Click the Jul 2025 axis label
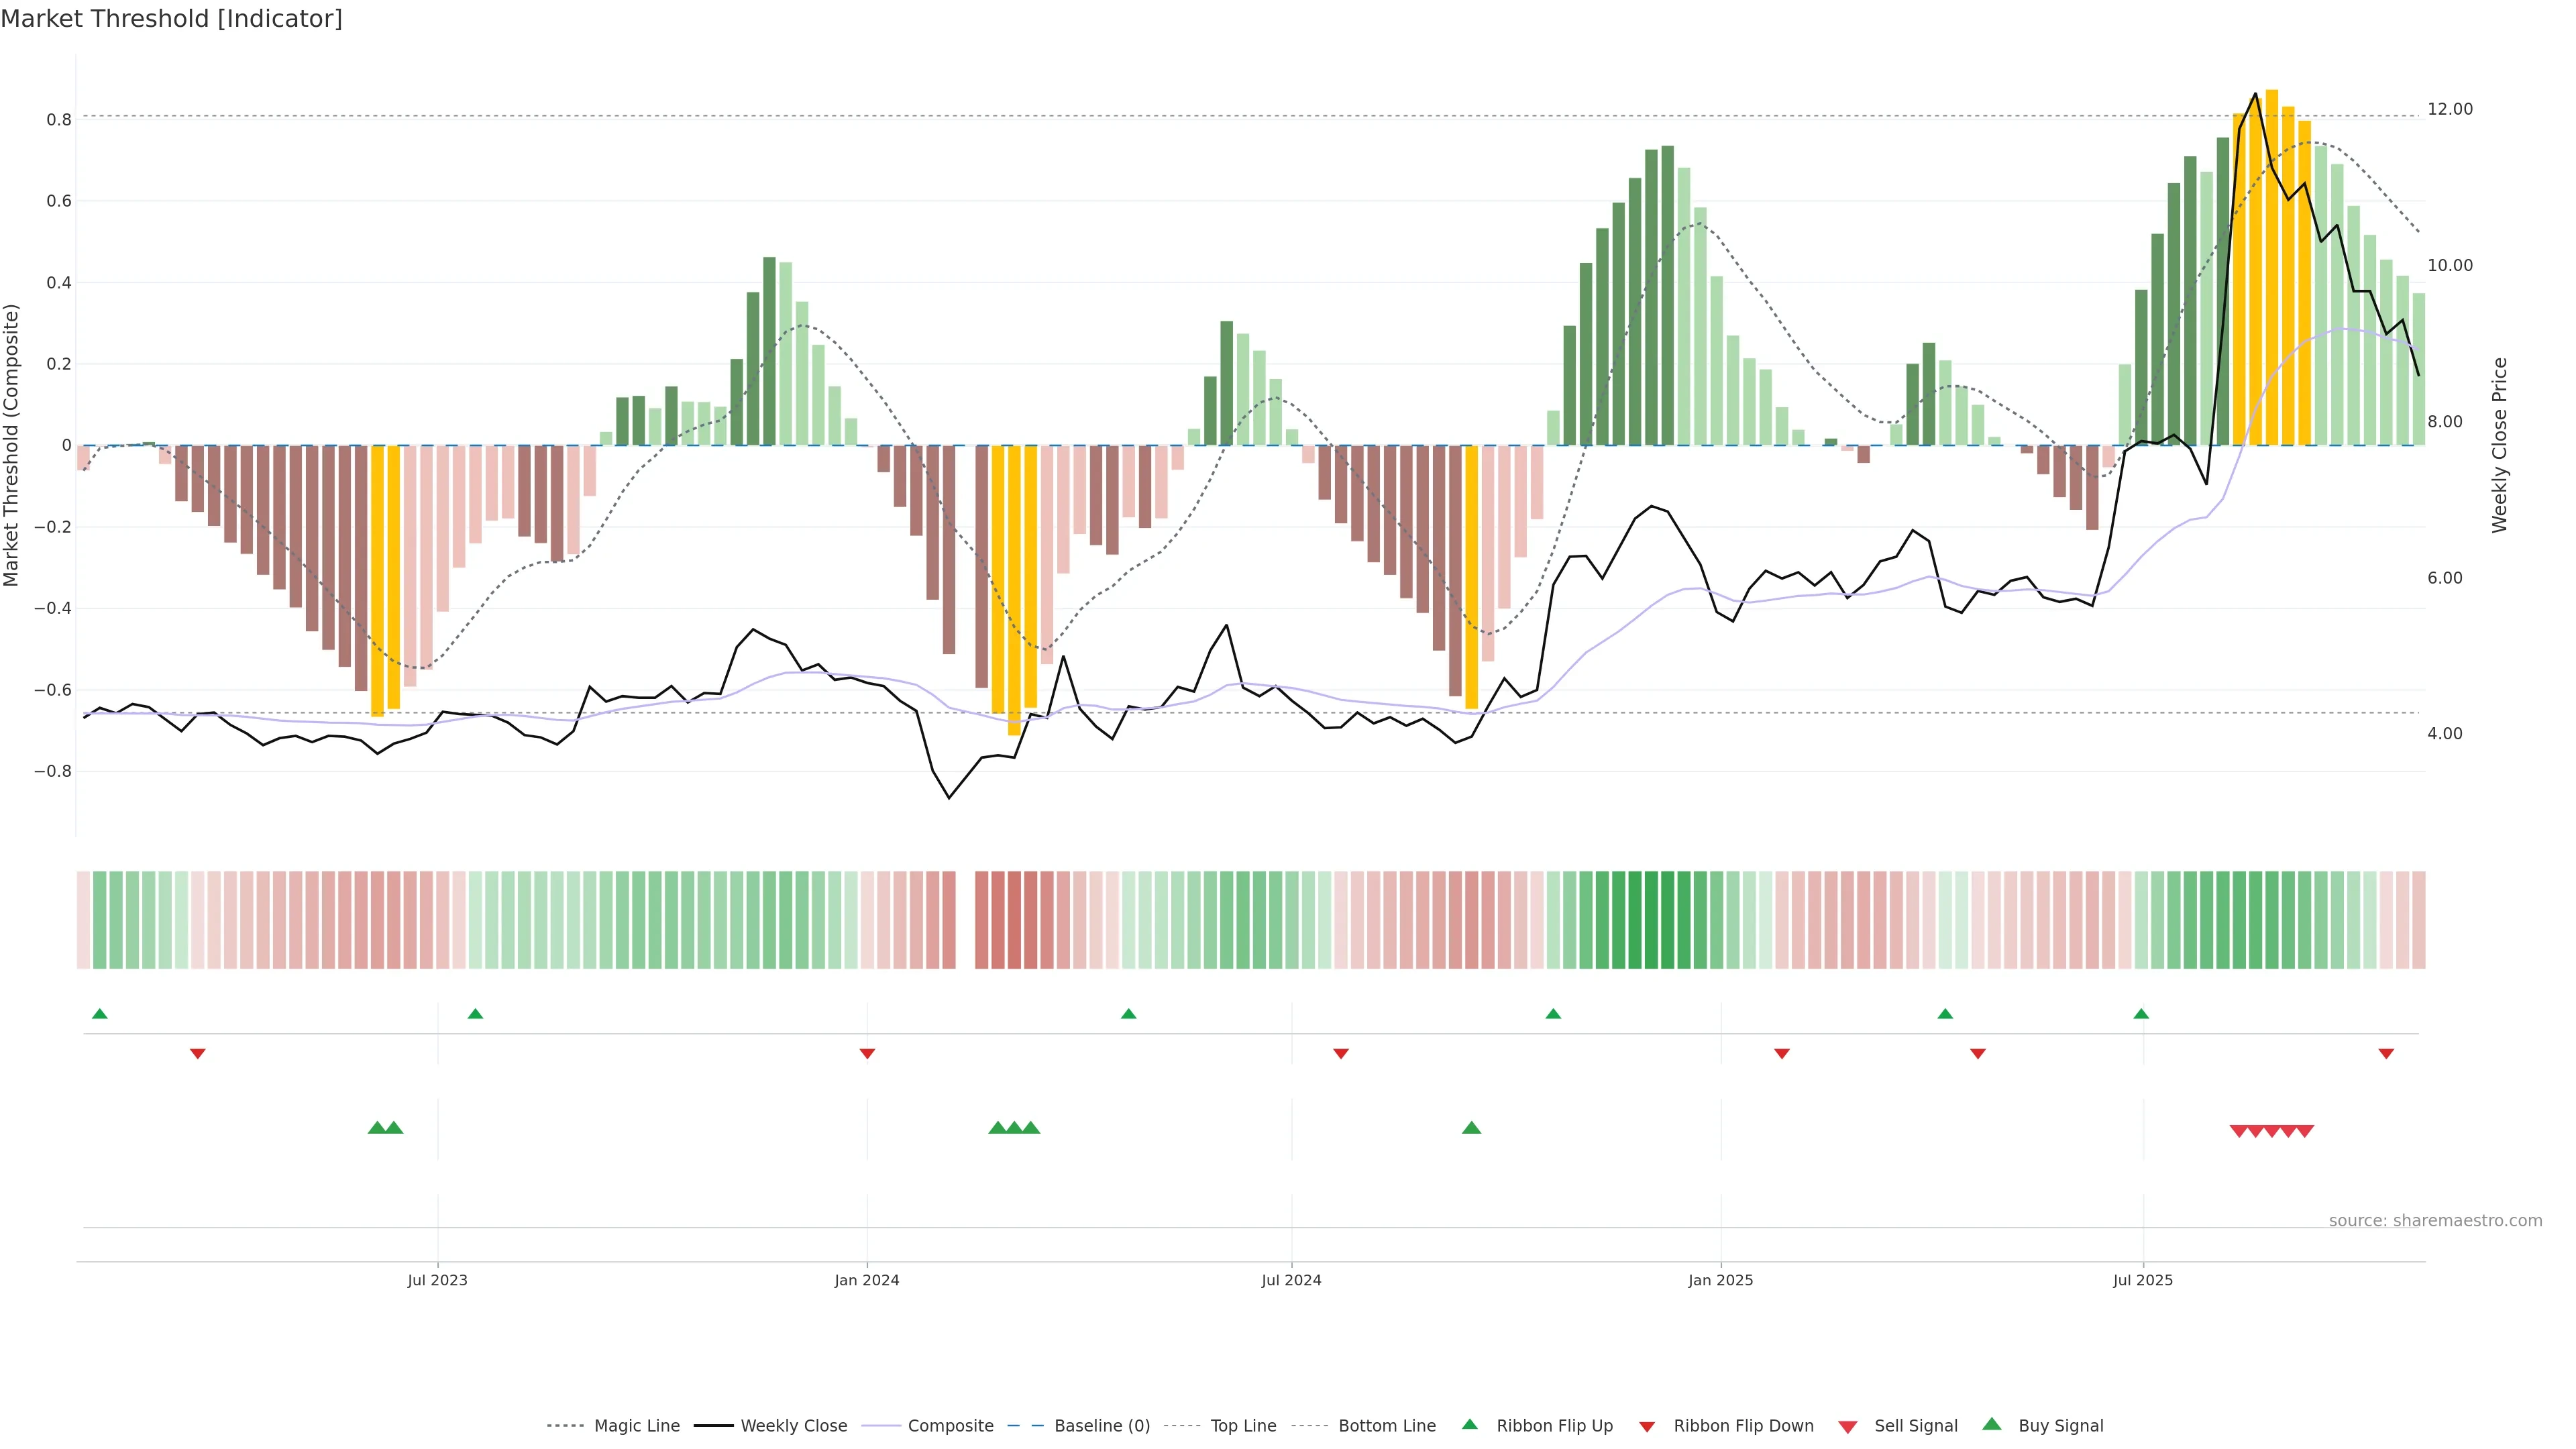The width and height of the screenshot is (2576, 1449). coord(2143,1280)
